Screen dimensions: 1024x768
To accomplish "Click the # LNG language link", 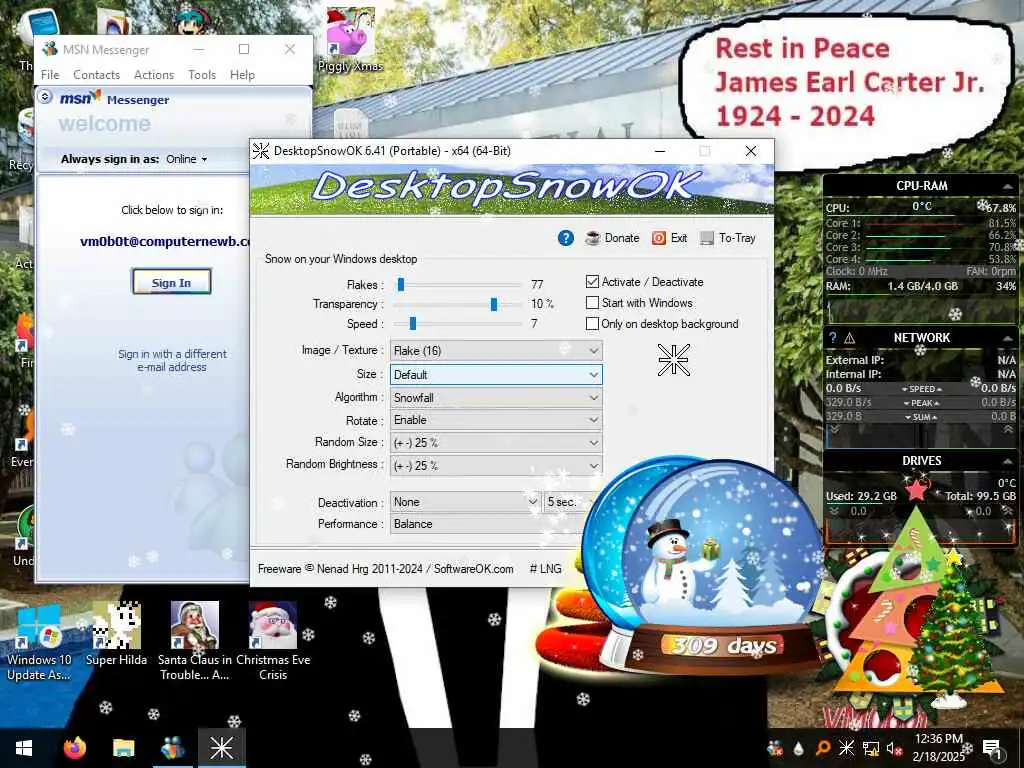I will [x=545, y=569].
